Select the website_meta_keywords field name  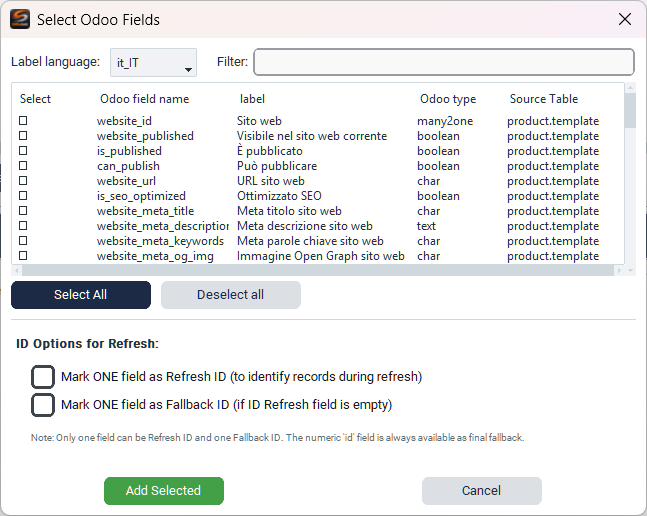[160, 241]
